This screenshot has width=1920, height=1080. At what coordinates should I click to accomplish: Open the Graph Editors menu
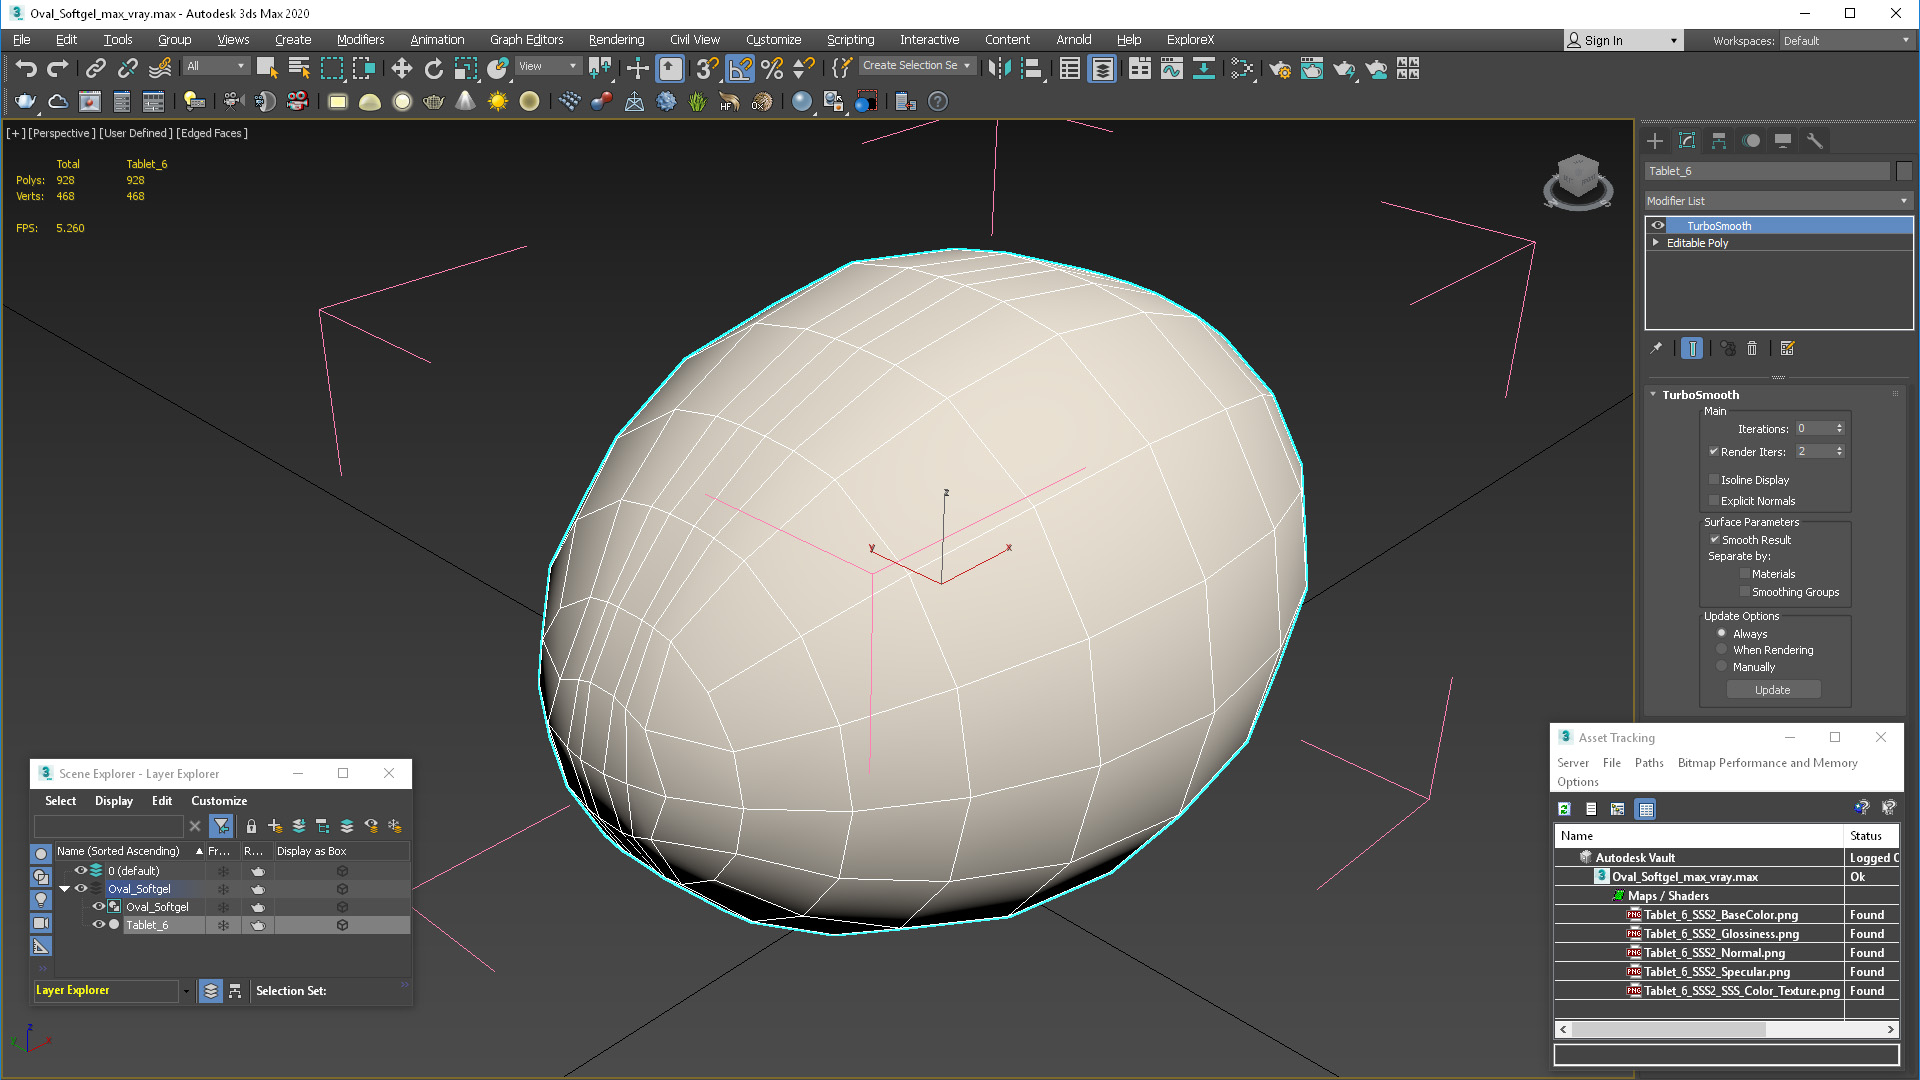pos(526,40)
